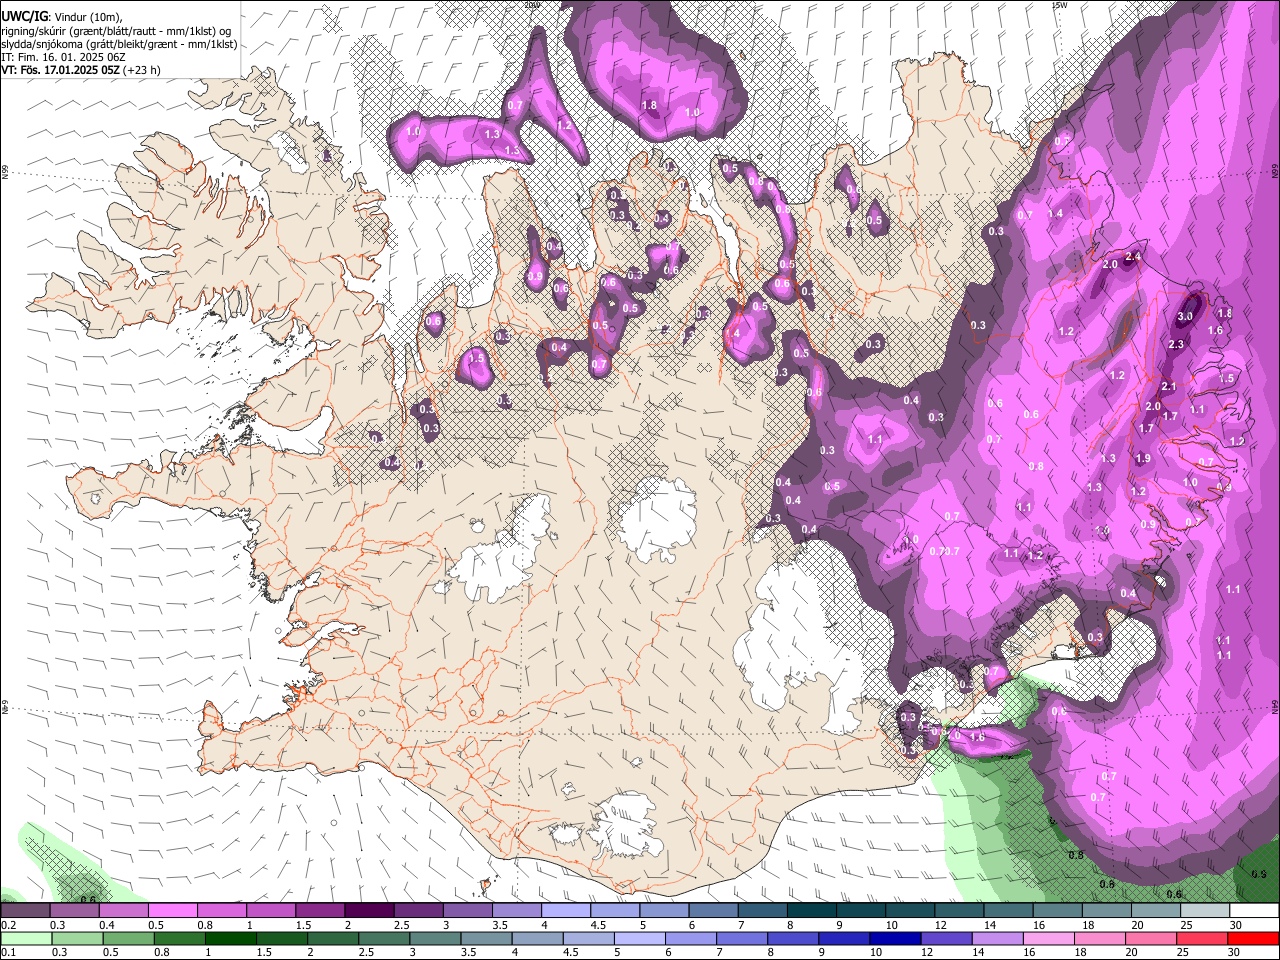
Task: Pick the dark green rain swatch between 1 and 1.5
Action: (231, 938)
